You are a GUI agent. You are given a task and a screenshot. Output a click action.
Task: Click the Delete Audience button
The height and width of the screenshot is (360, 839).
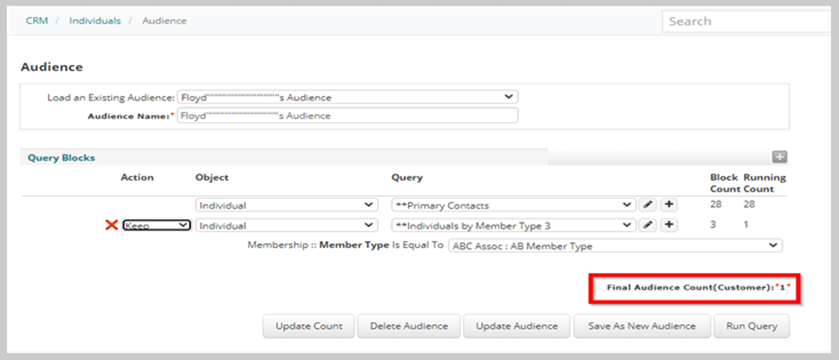pos(409,326)
